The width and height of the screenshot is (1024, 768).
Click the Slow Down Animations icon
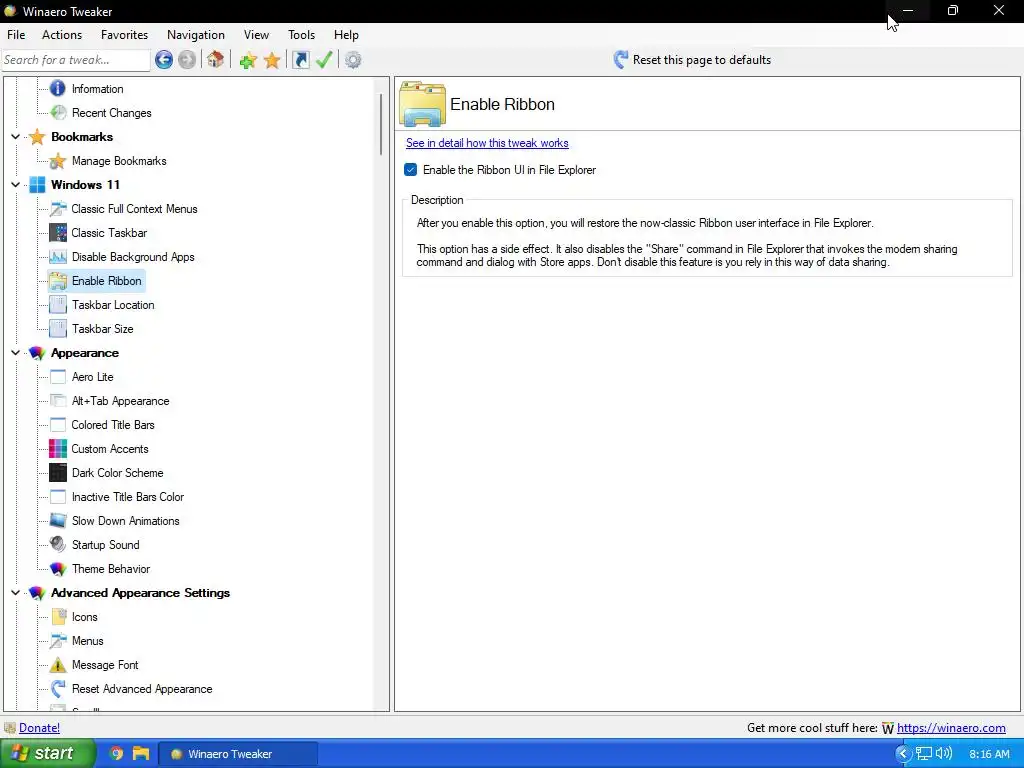coord(58,520)
